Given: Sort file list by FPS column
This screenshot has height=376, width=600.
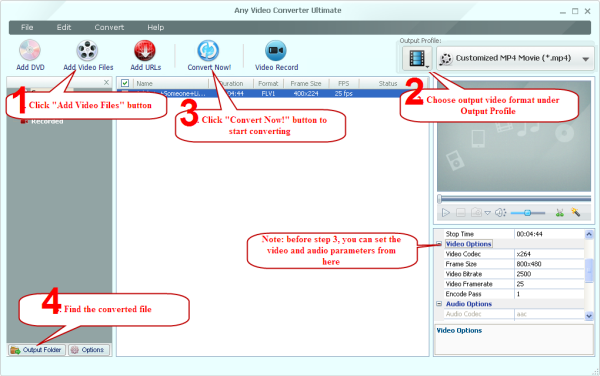Looking at the screenshot, I should pos(344,83).
